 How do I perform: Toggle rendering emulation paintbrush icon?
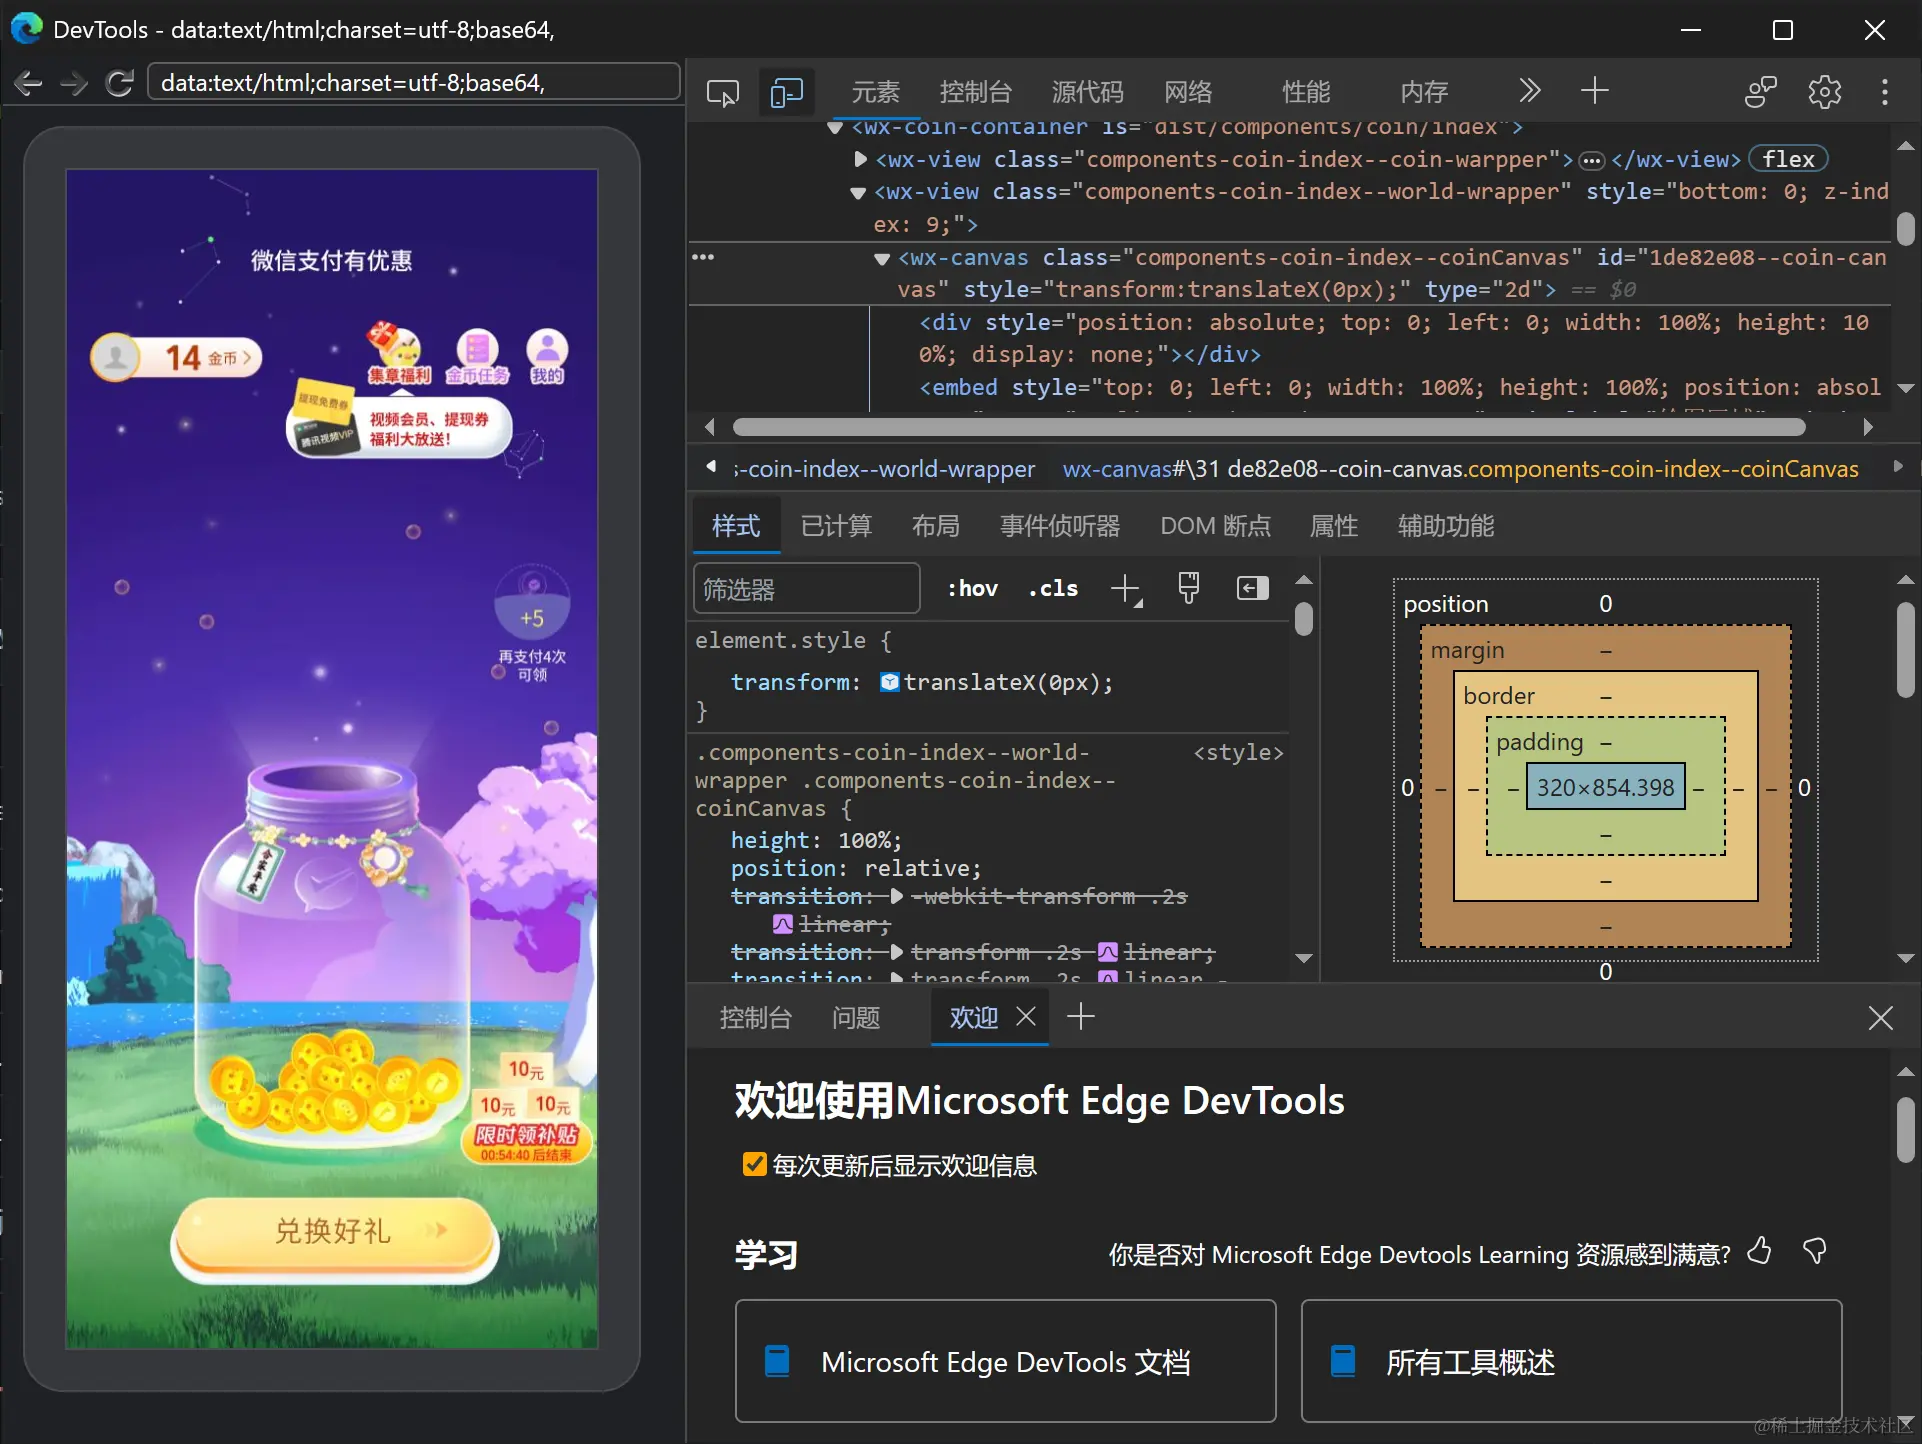(x=1188, y=588)
